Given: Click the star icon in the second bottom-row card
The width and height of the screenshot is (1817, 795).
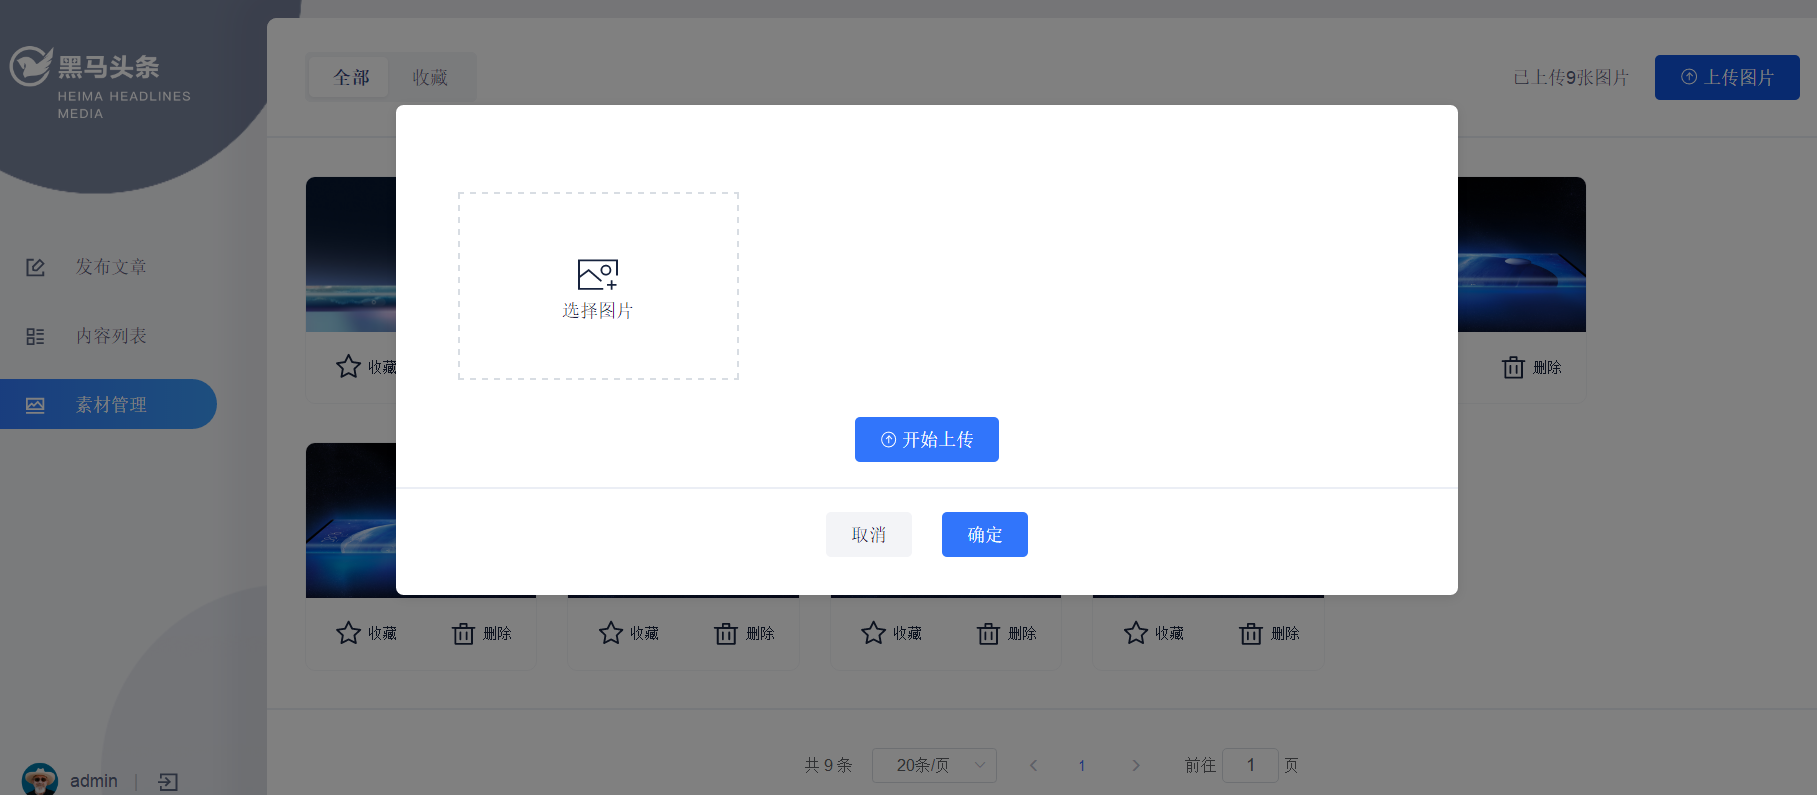Looking at the screenshot, I should pyautogui.click(x=611, y=633).
